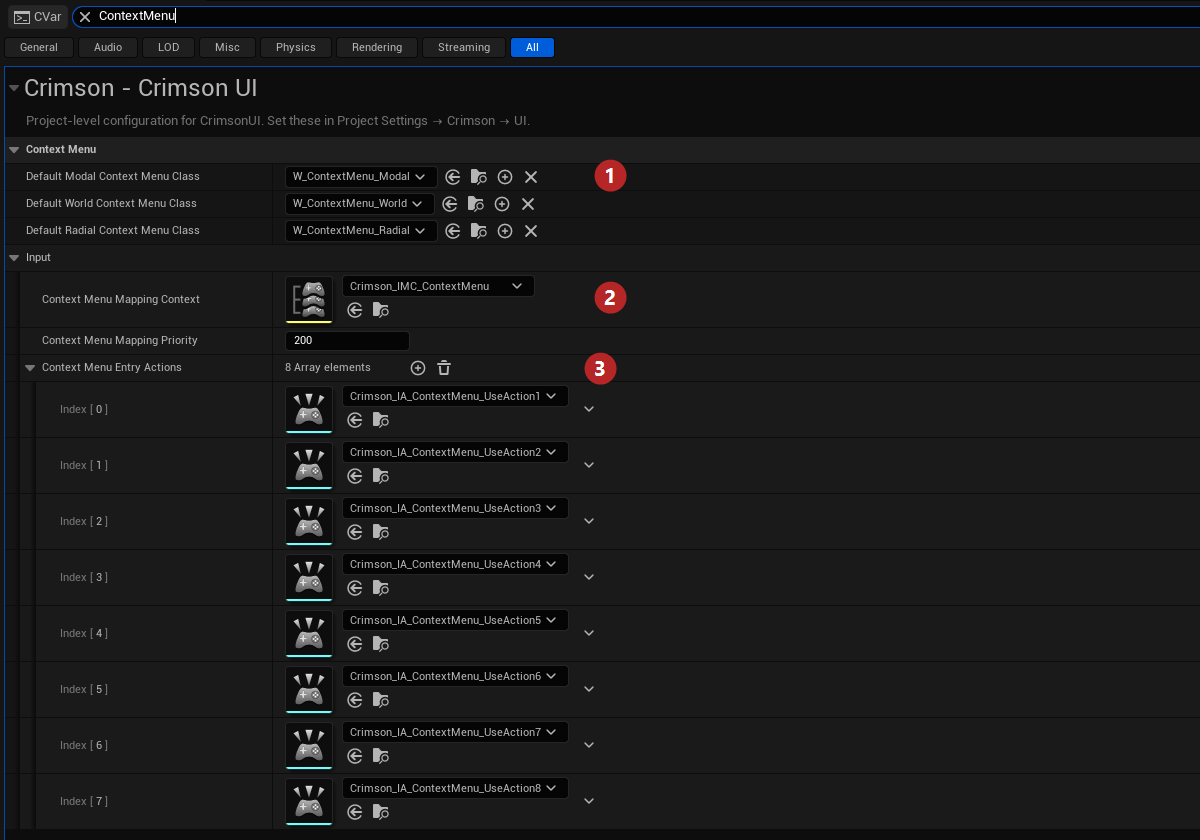The width and height of the screenshot is (1200, 840).
Task: Click the UseAction1 input action thumbnail
Action: click(309, 410)
